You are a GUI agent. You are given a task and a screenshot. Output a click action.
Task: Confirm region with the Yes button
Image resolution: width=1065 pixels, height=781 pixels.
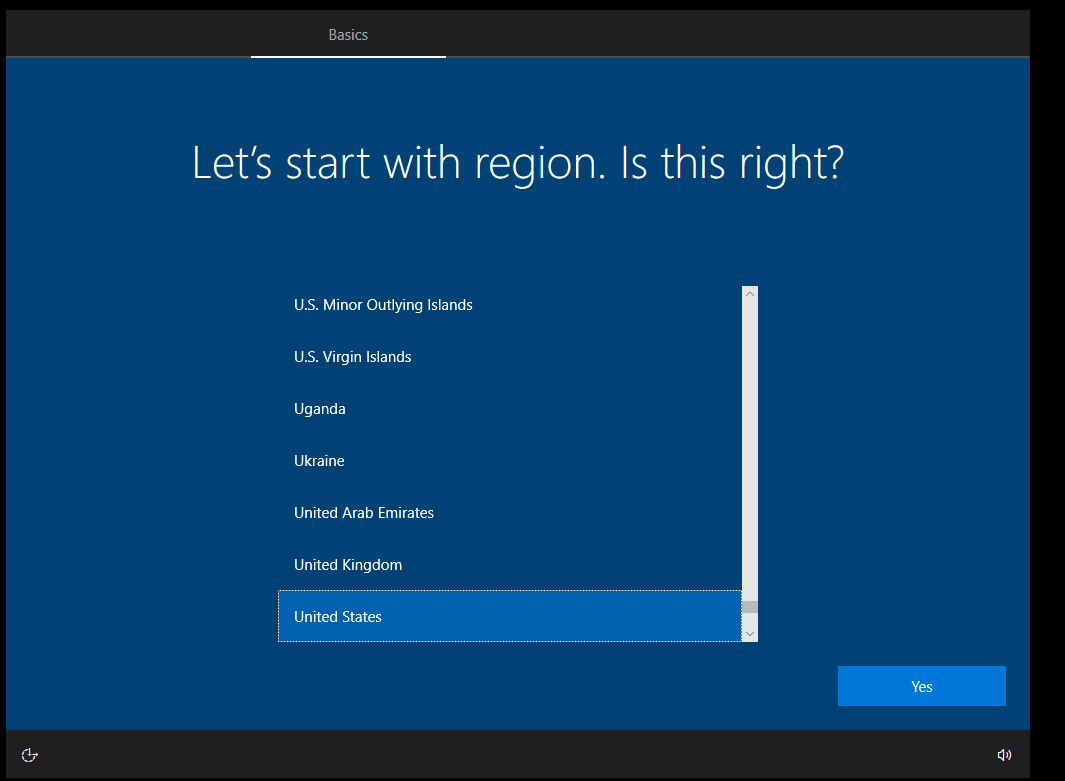[921, 686]
